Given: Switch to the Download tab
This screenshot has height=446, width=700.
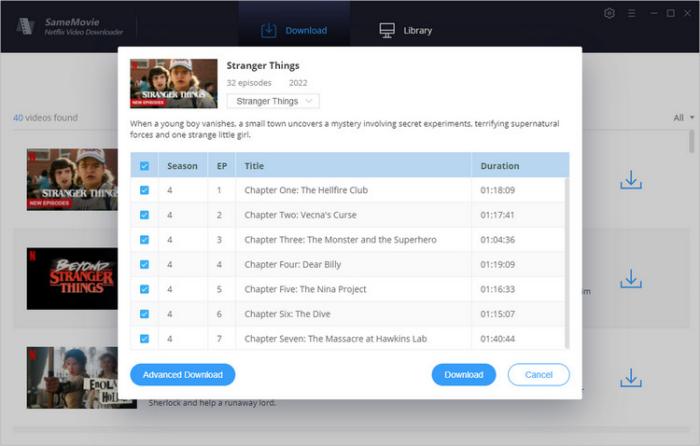Looking at the screenshot, I should pyautogui.click(x=294, y=30).
